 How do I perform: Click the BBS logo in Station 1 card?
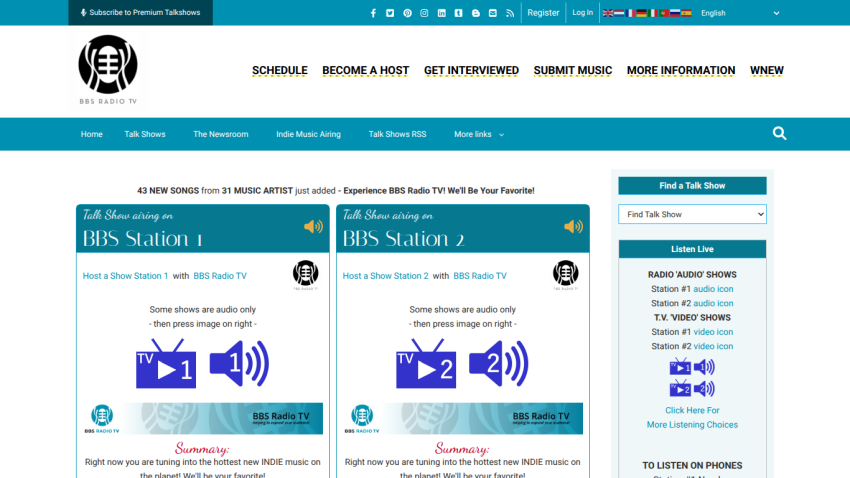306,275
